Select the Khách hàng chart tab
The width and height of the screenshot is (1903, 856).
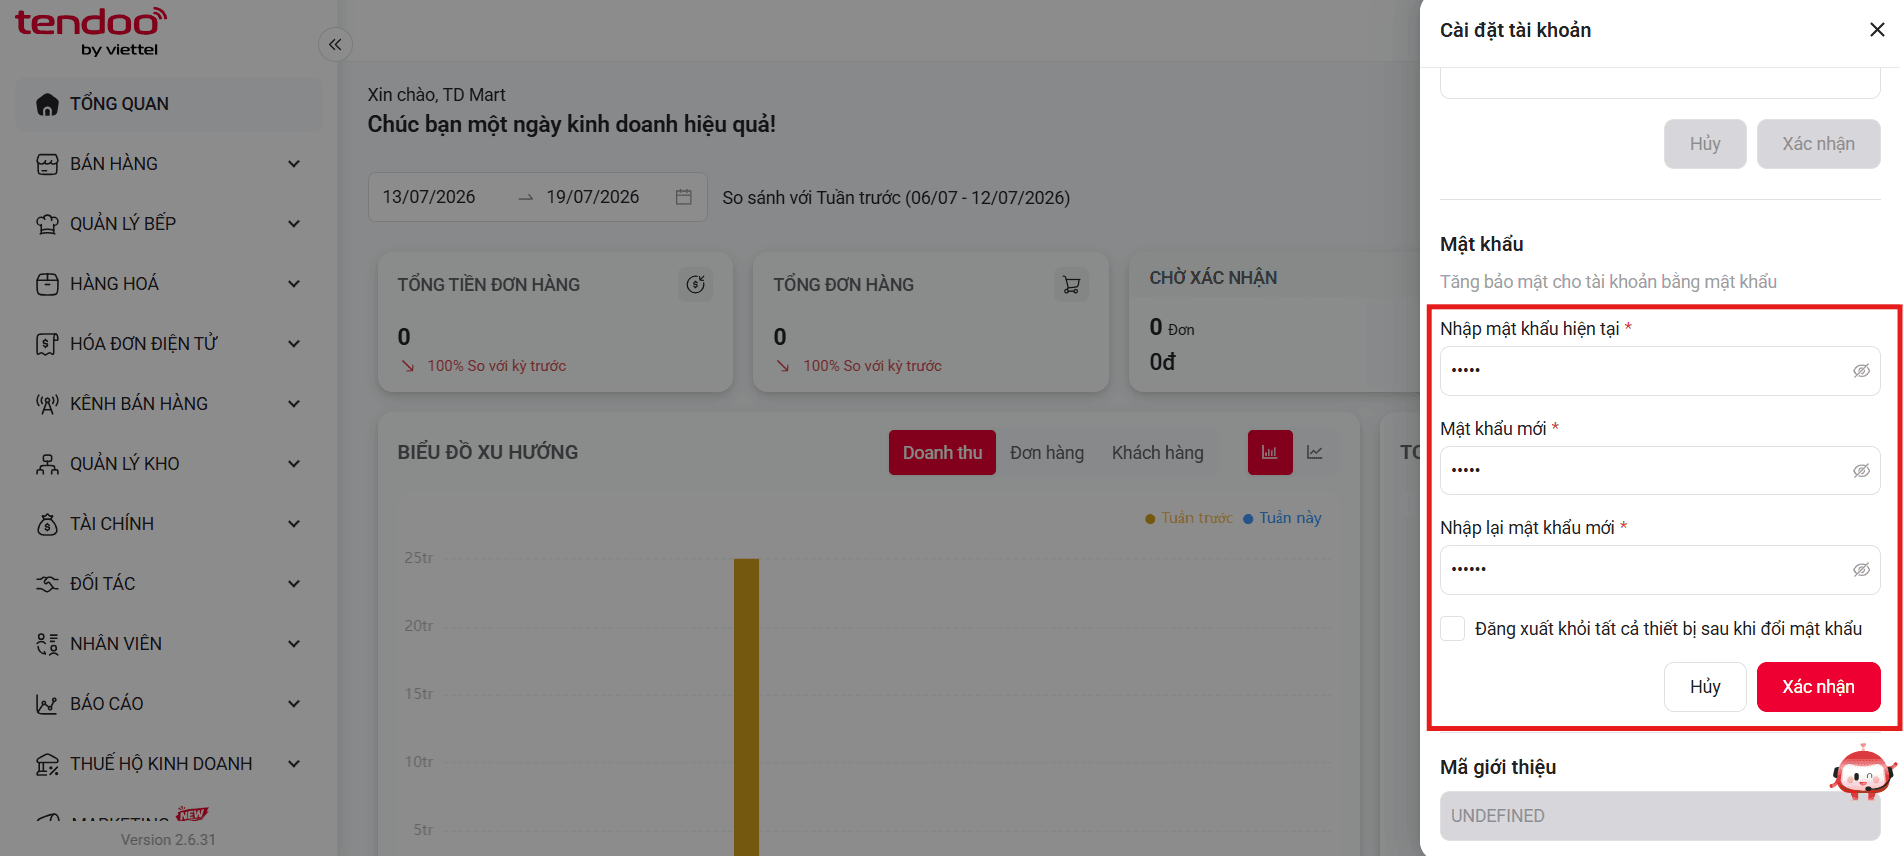coord(1158,453)
